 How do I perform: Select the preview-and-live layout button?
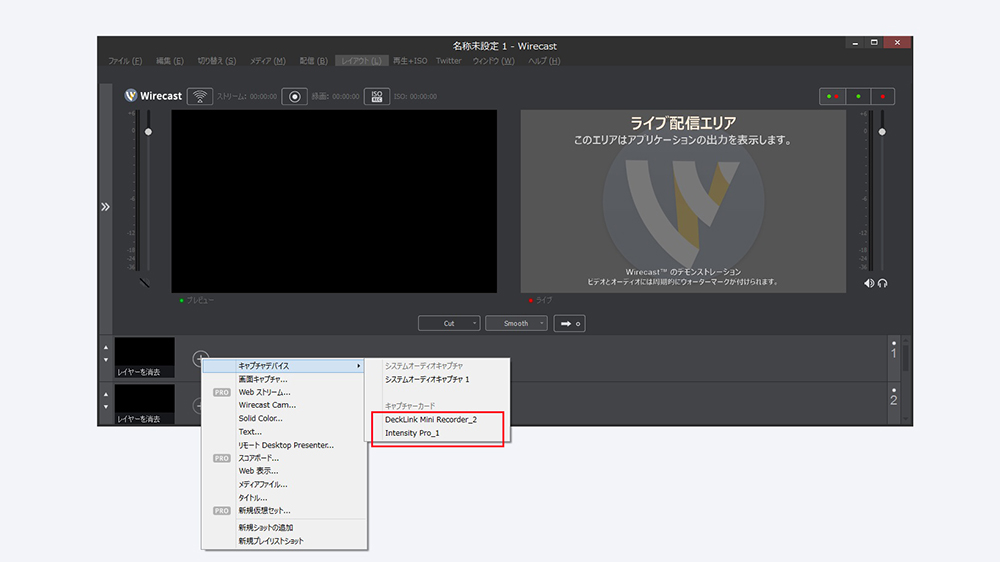[x=832, y=96]
